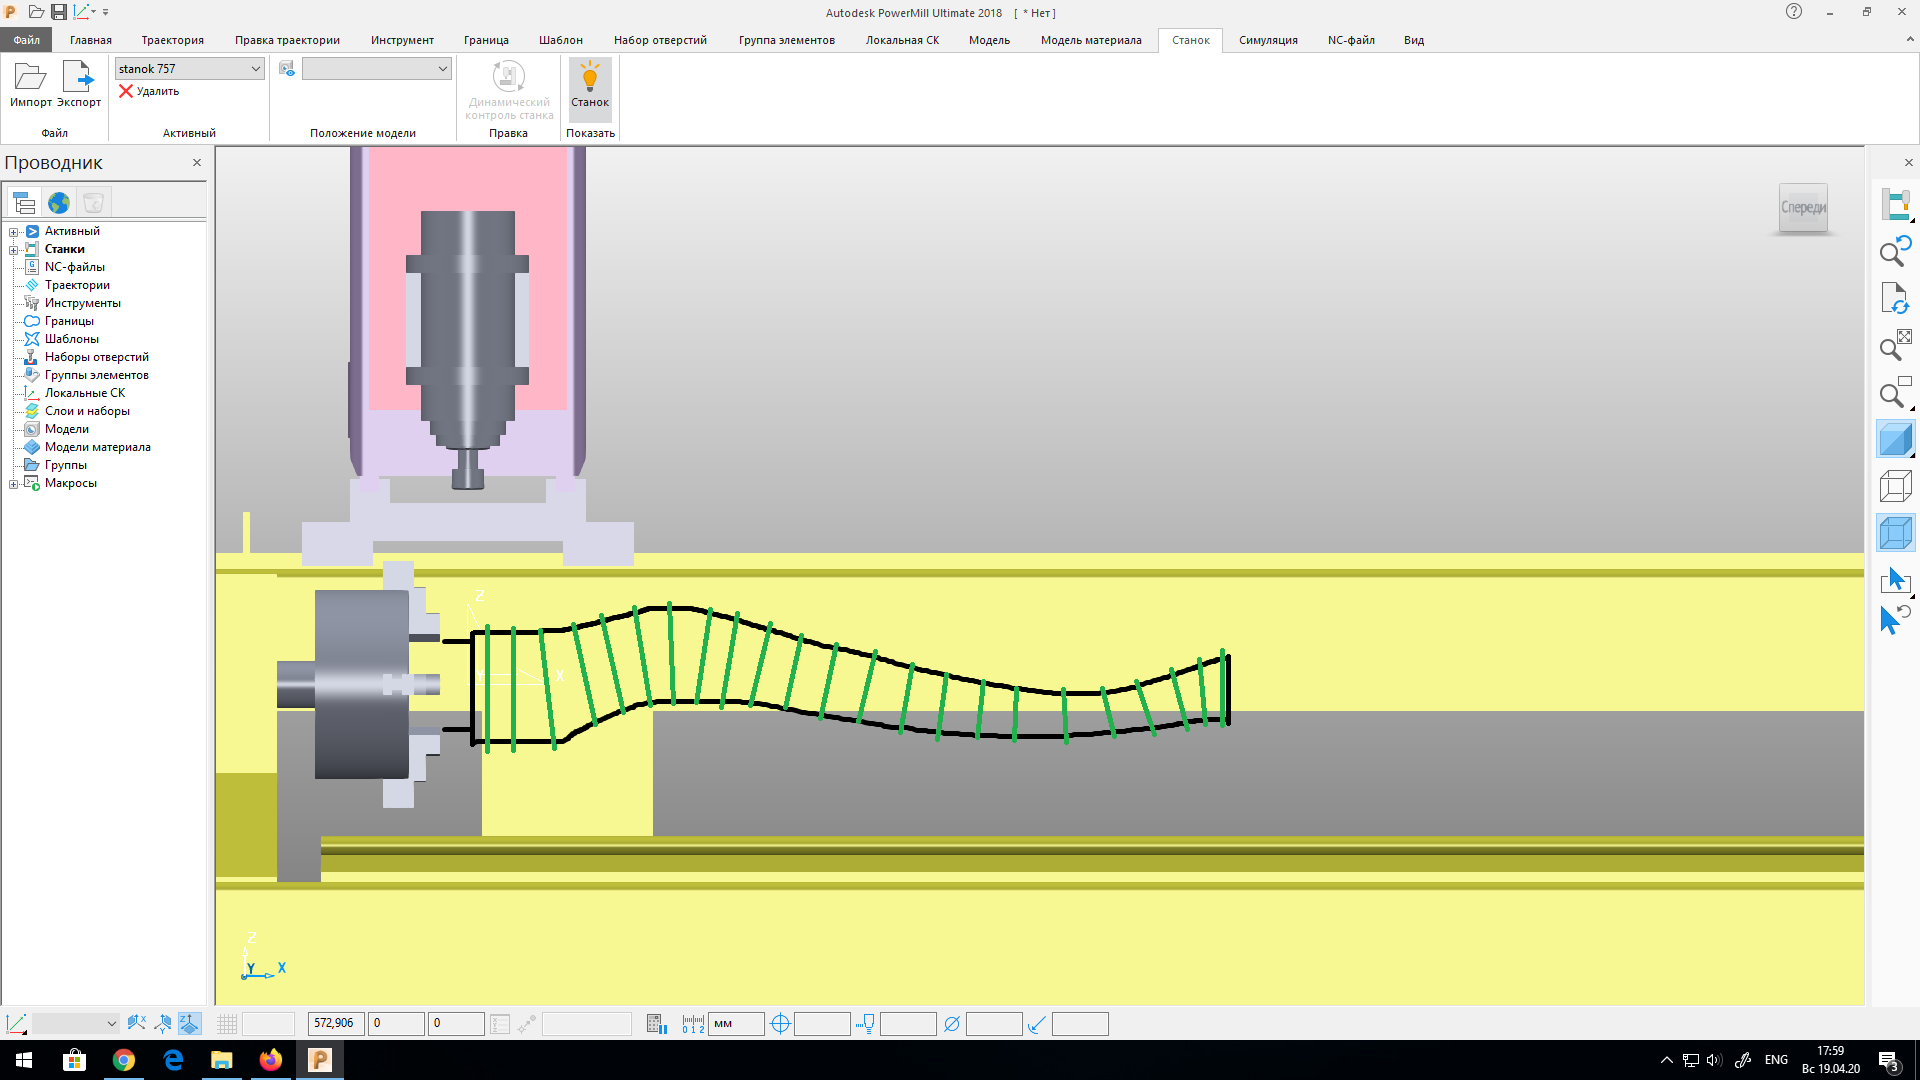
Task: Open the stanok 757 machine dropdown
Action: coord(255,69)
